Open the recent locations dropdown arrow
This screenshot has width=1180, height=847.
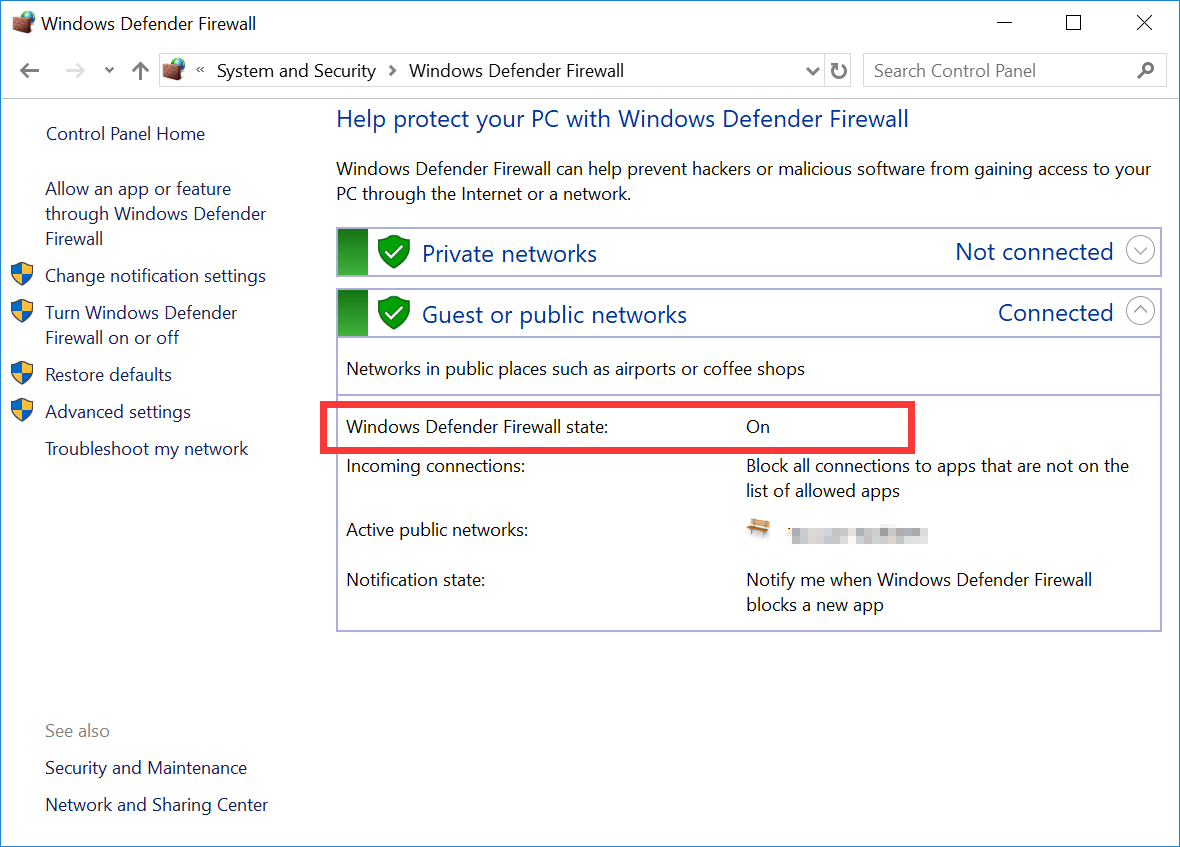(x=108, y=70)
